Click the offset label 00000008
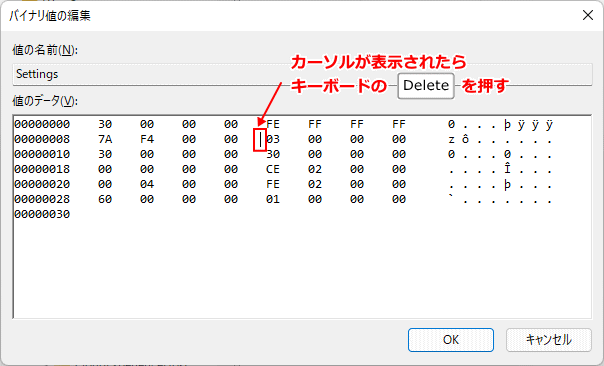The image size is (604, 366). pyautogui.click(x=42, y=139)
